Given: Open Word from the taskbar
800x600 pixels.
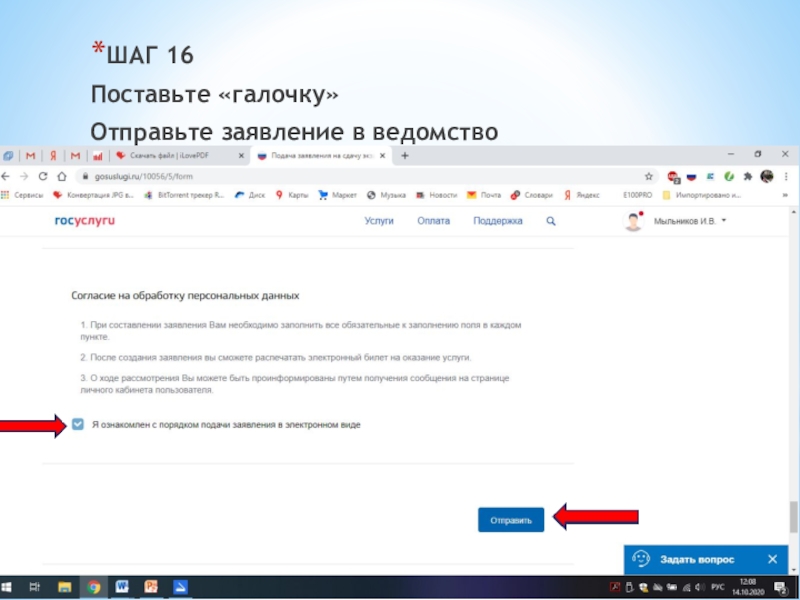Looking at the screenshot, I should coord(122,587).
